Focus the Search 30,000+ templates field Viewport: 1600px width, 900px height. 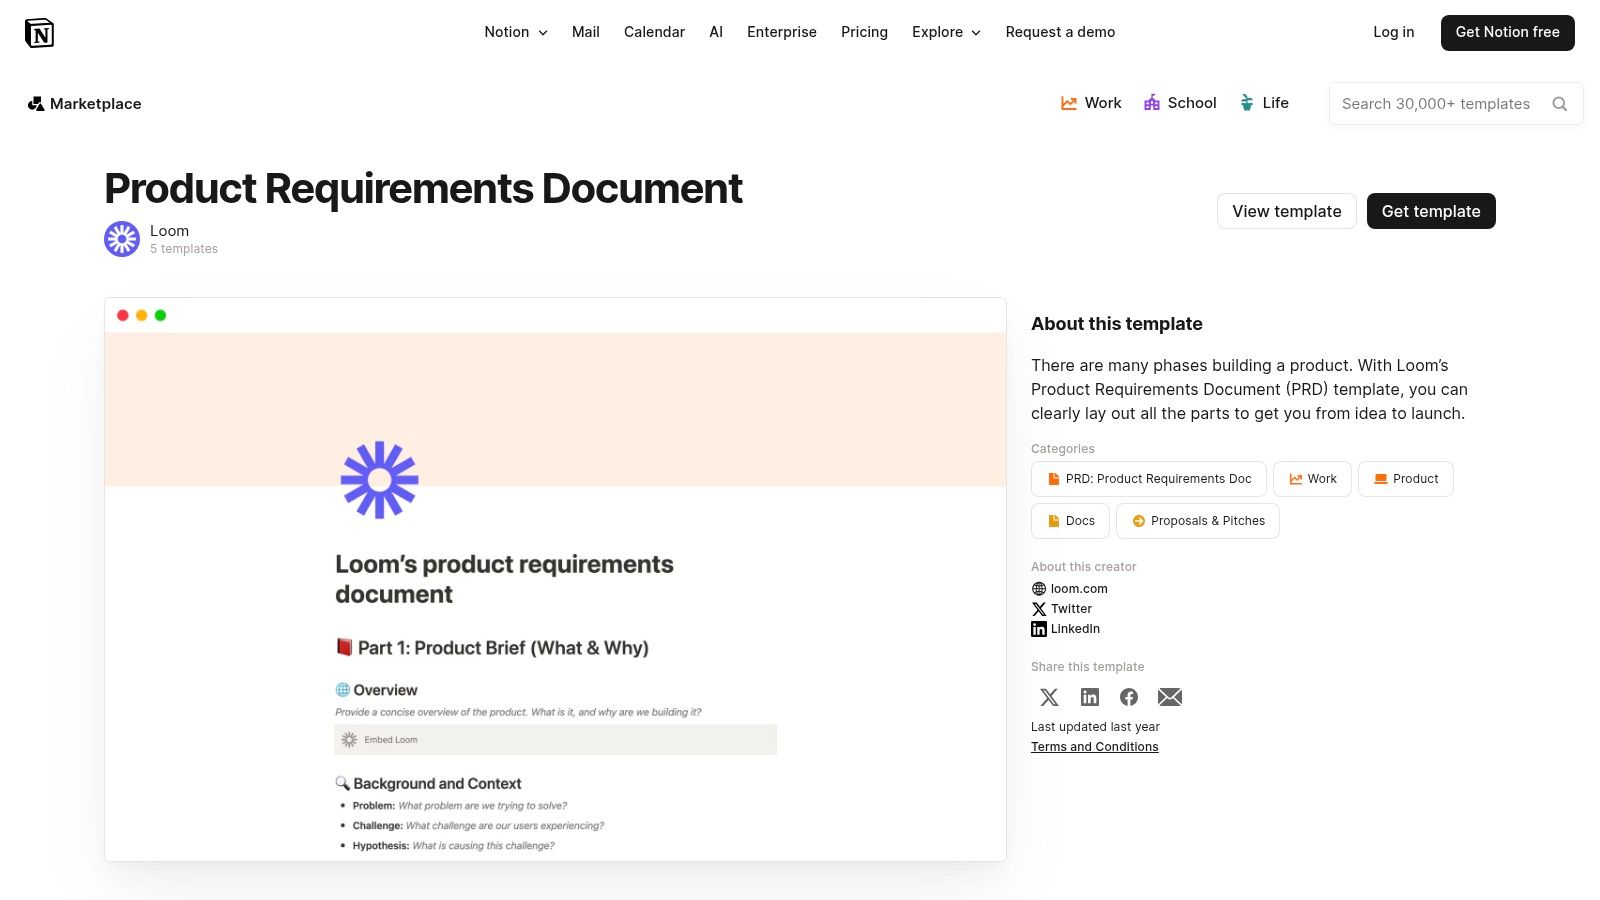click(x=1435, y=104)
